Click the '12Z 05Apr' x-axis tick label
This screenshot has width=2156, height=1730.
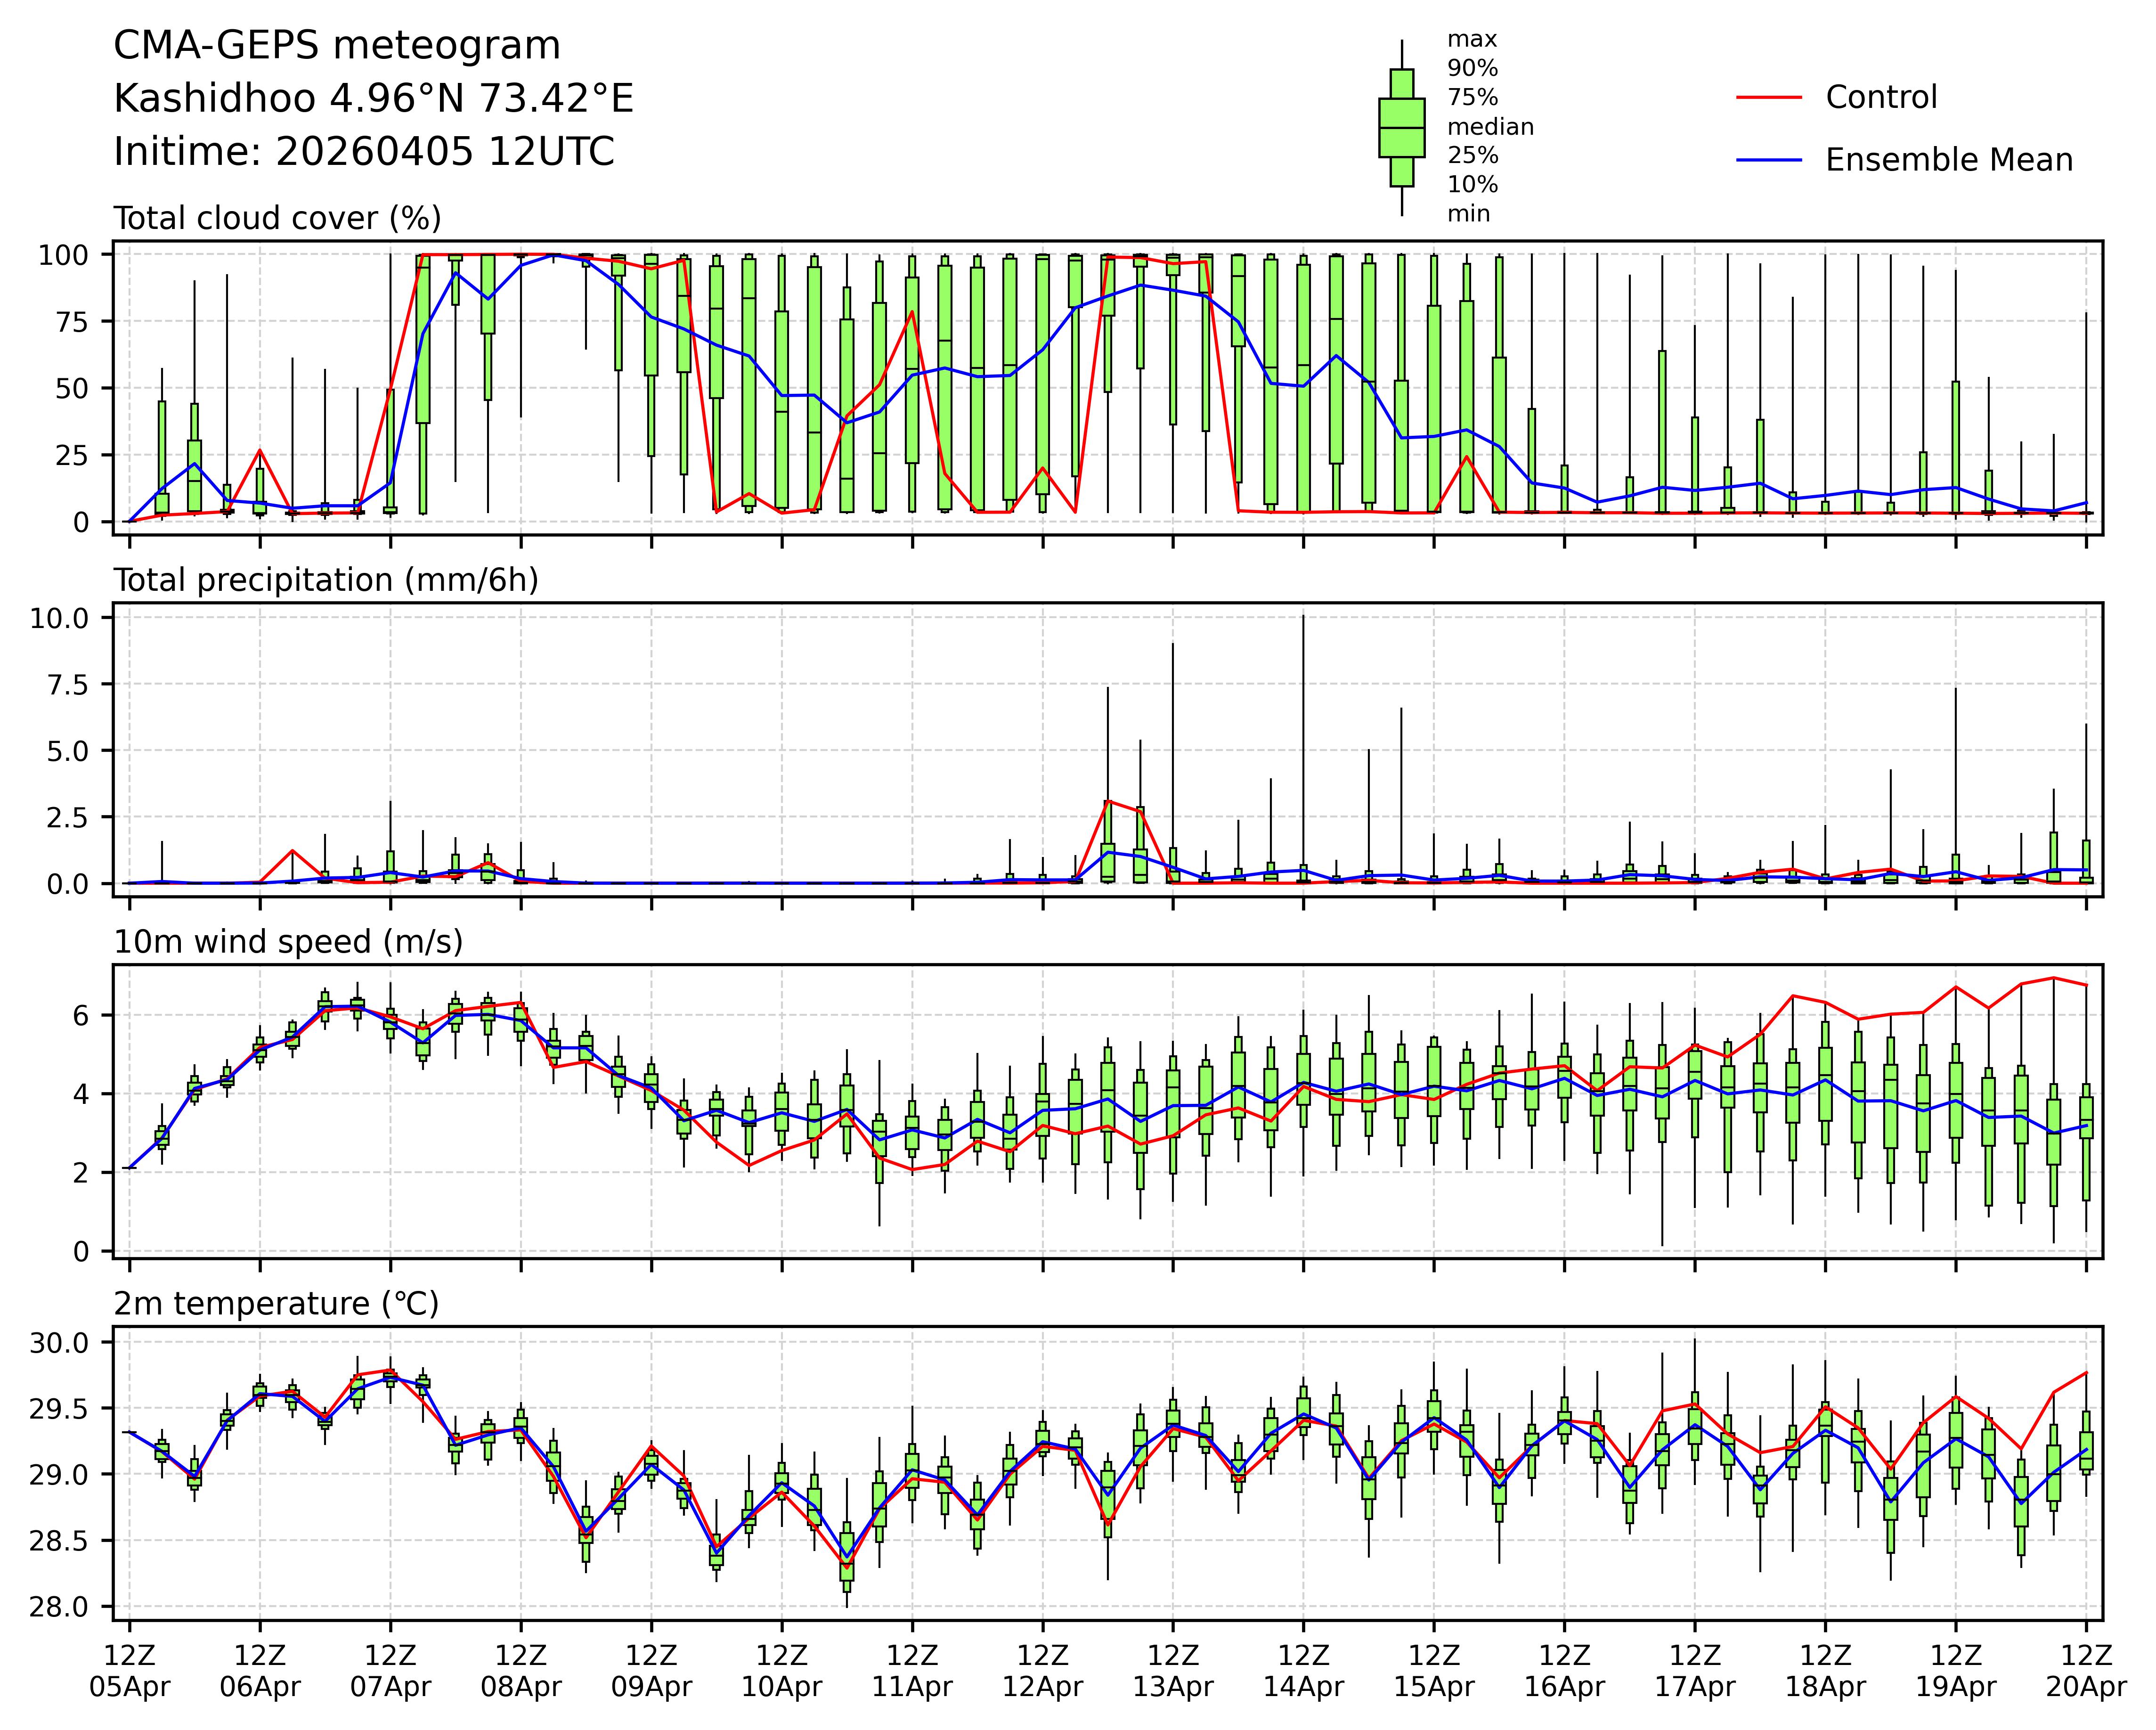pyautogui.click(x=129, y=1670)
